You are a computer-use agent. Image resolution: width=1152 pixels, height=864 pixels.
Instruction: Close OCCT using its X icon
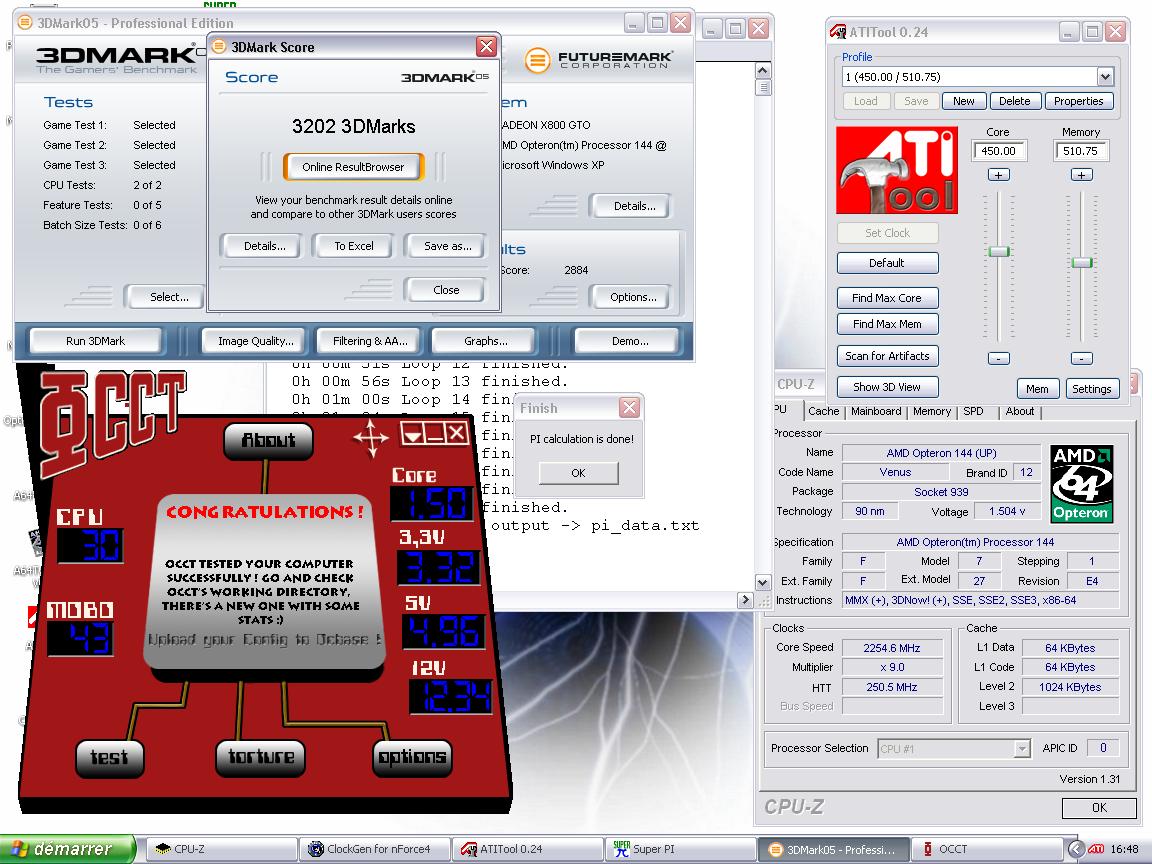(456, 433)
